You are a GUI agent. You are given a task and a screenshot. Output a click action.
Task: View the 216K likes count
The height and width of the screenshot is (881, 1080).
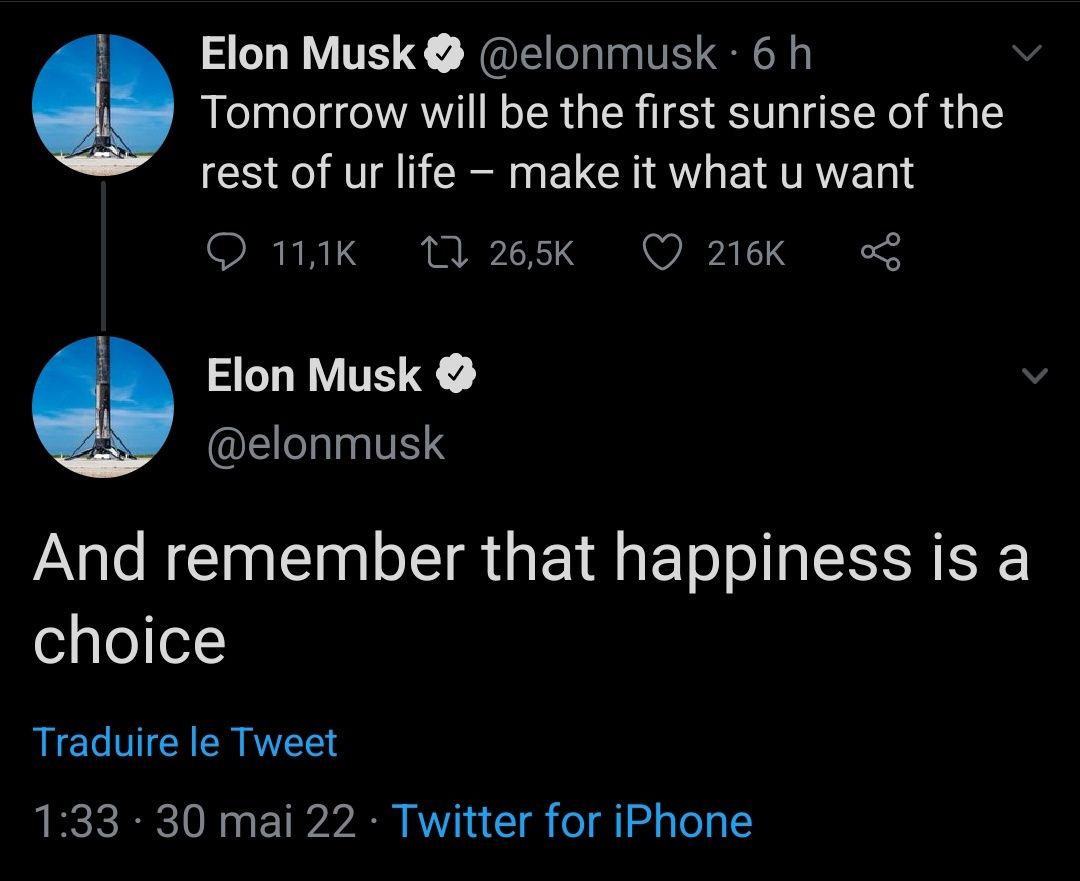pos(746,254)
